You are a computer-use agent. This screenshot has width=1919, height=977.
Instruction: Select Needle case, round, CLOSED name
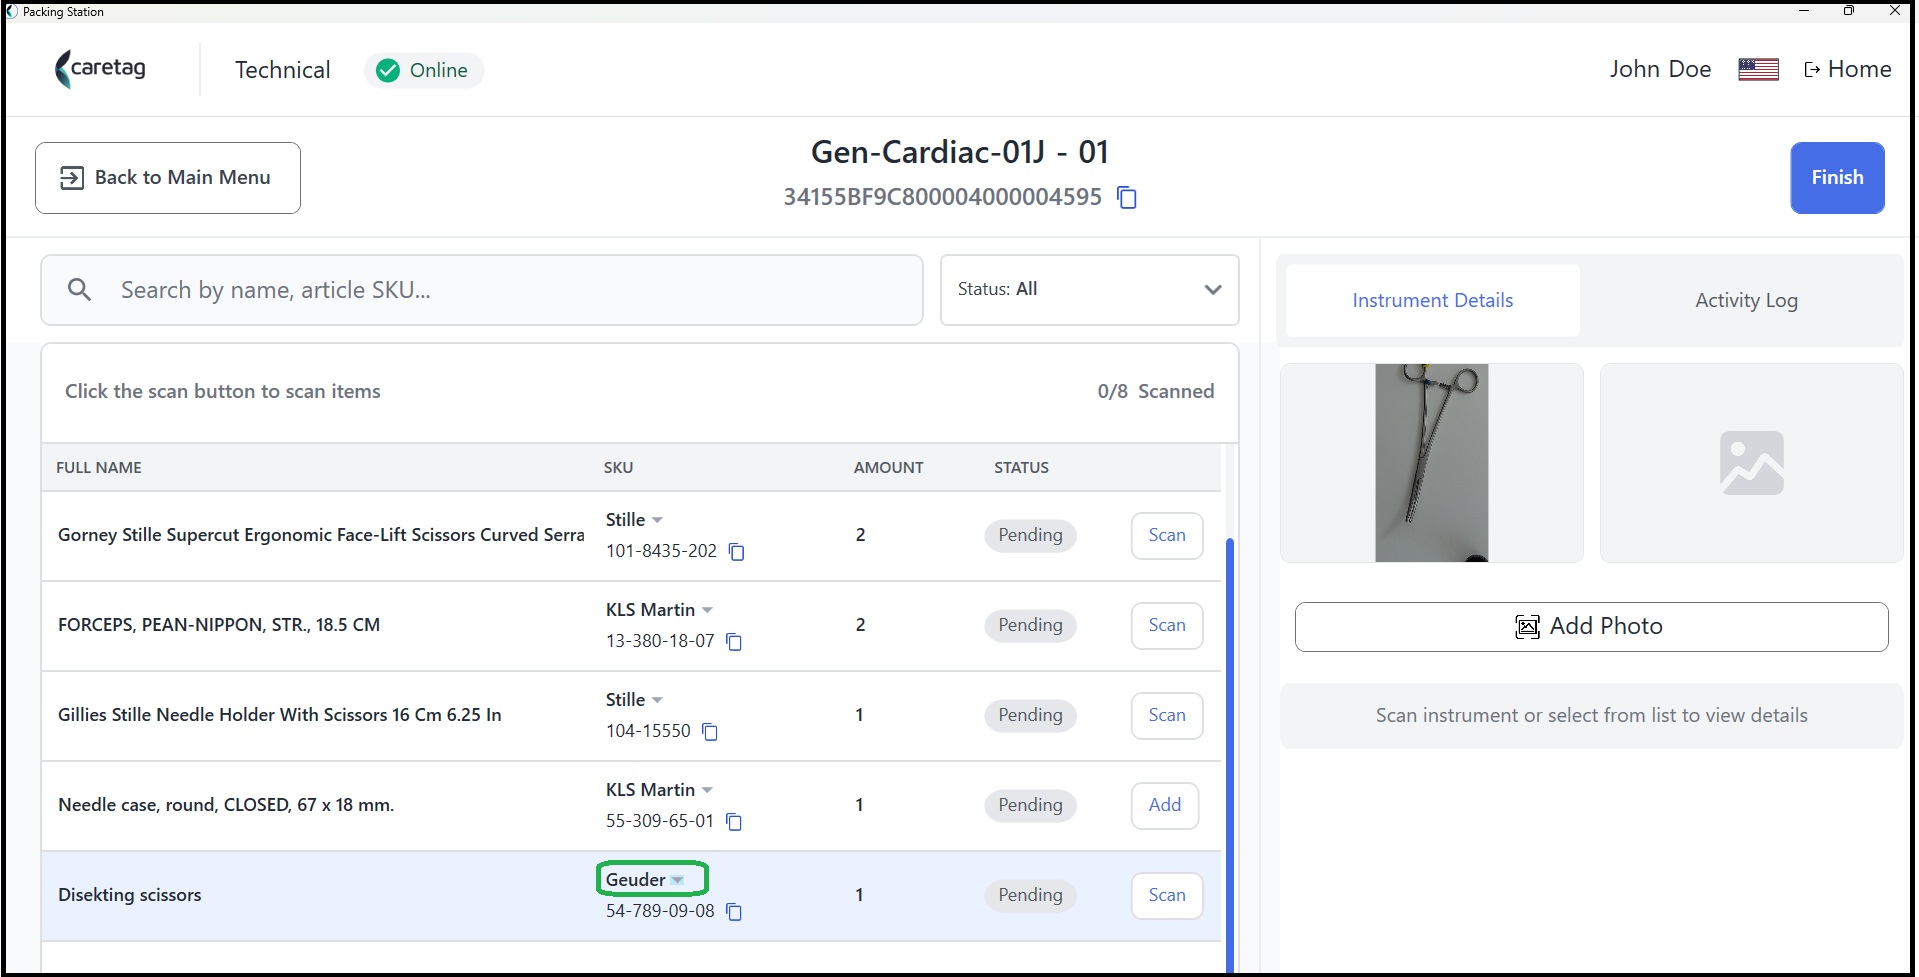(226, 805)
